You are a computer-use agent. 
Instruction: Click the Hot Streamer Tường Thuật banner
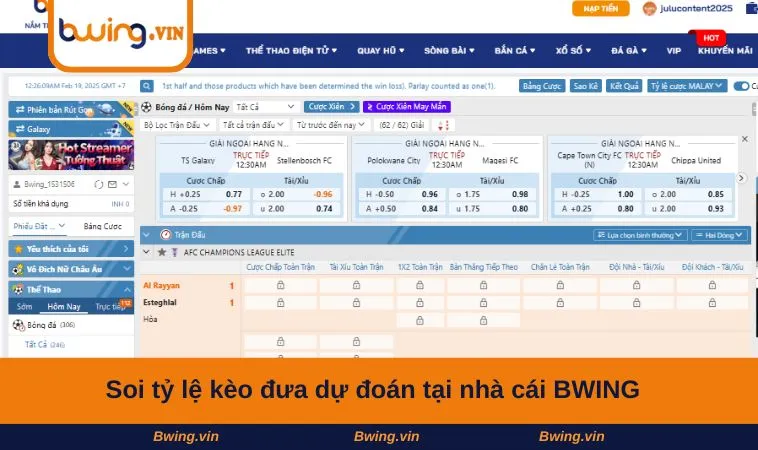71,155
